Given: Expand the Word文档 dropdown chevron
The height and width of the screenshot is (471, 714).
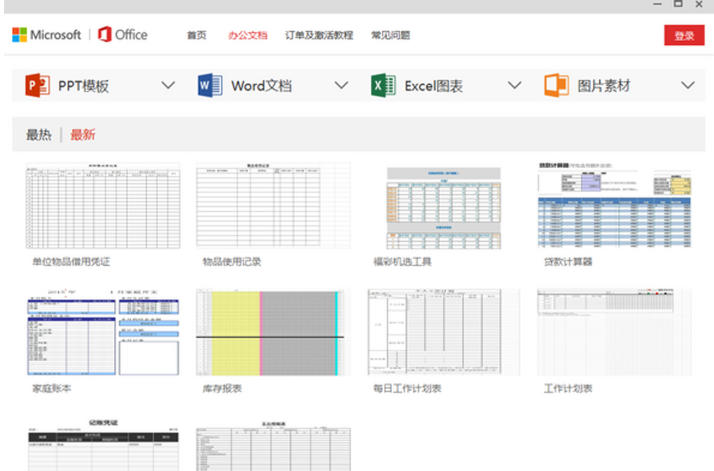Looking at the screenshot, I should pyautogui.click(x=341, y=86).
